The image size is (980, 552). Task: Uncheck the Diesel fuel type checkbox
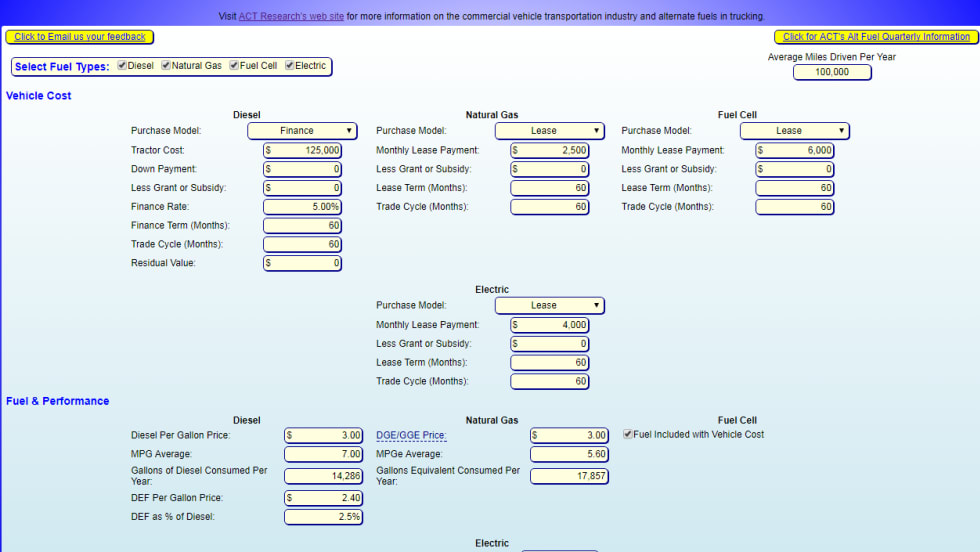122,66
